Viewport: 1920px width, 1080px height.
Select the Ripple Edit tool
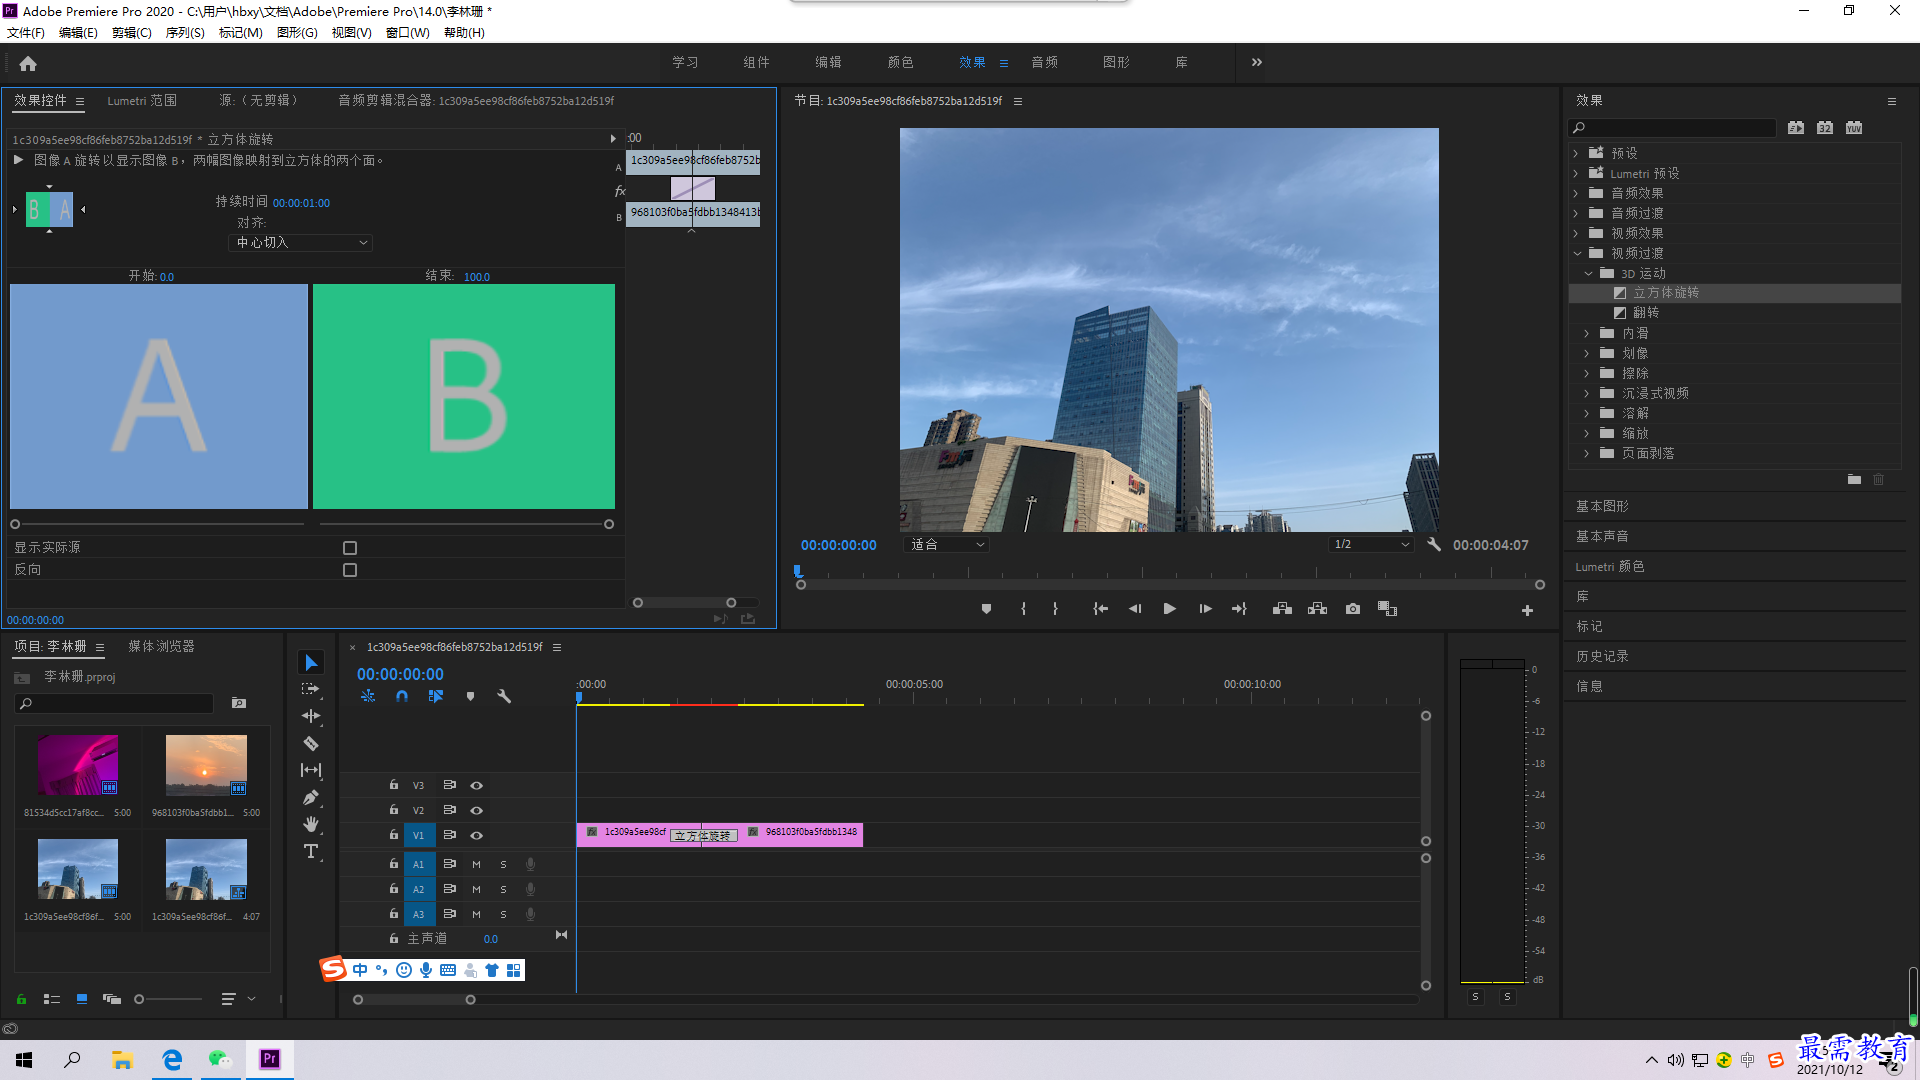(311, 716)
